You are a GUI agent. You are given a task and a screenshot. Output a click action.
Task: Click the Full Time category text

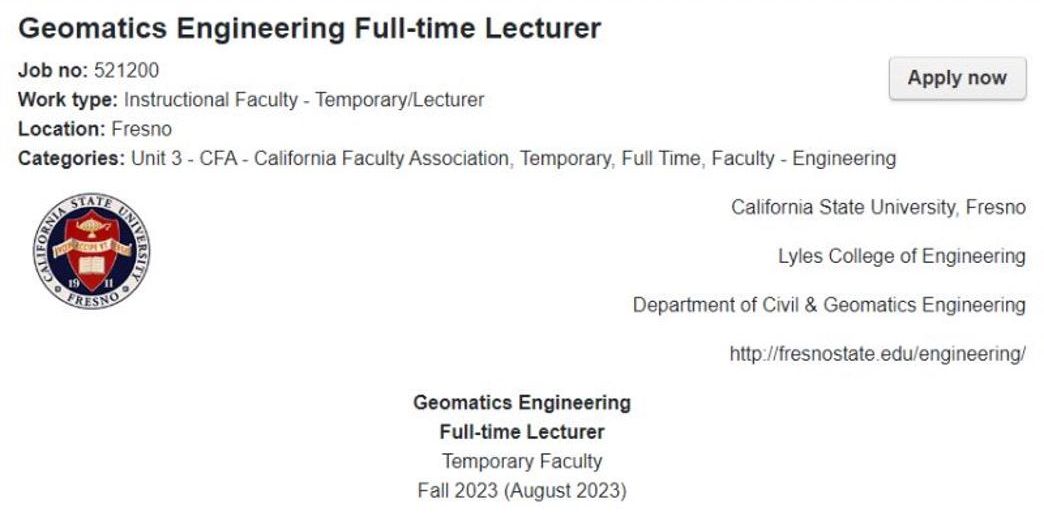point(660,159)
